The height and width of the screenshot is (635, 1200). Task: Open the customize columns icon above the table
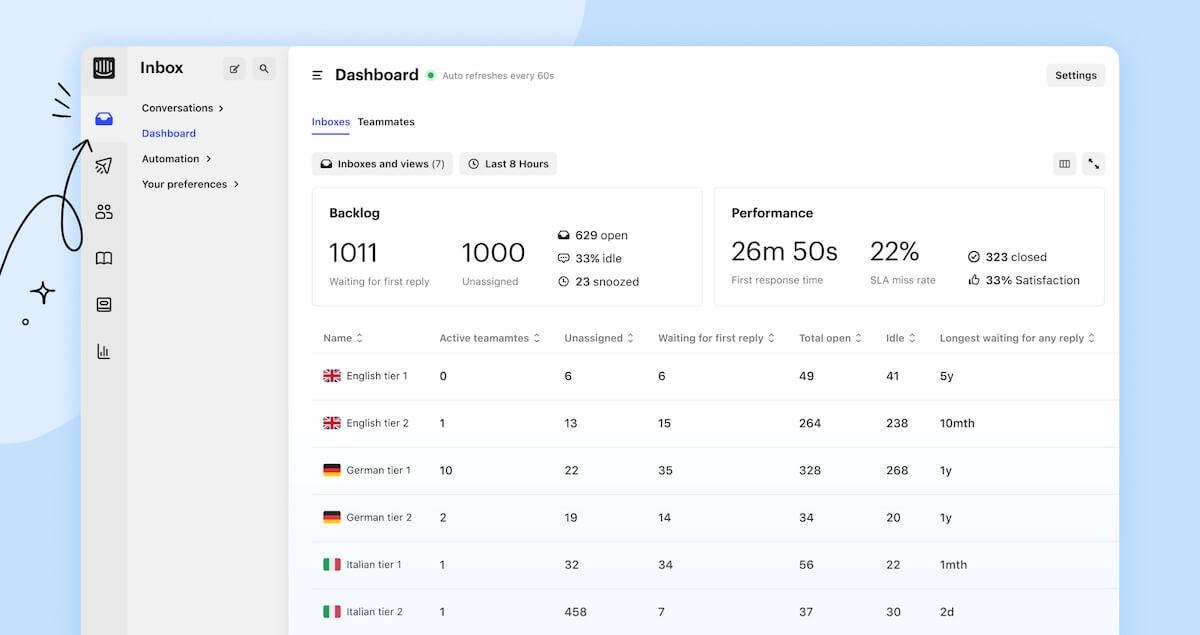pyautogui.click(x=1064, y=163)
